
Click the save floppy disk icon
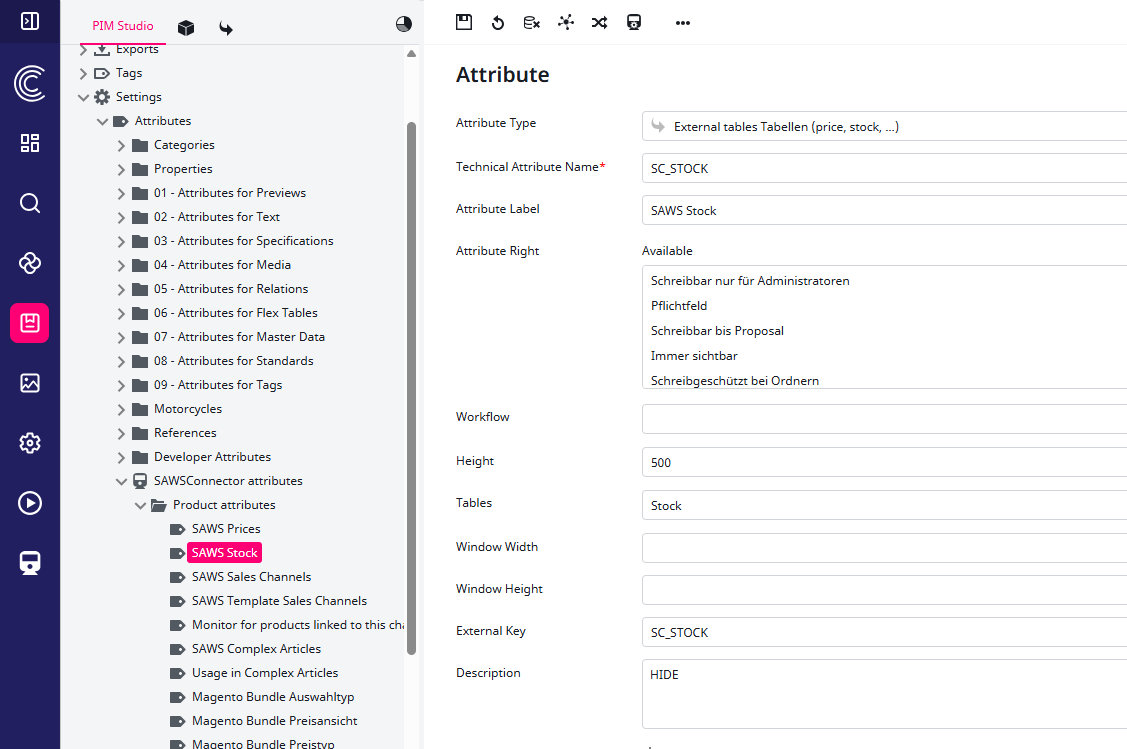[464, 22]
